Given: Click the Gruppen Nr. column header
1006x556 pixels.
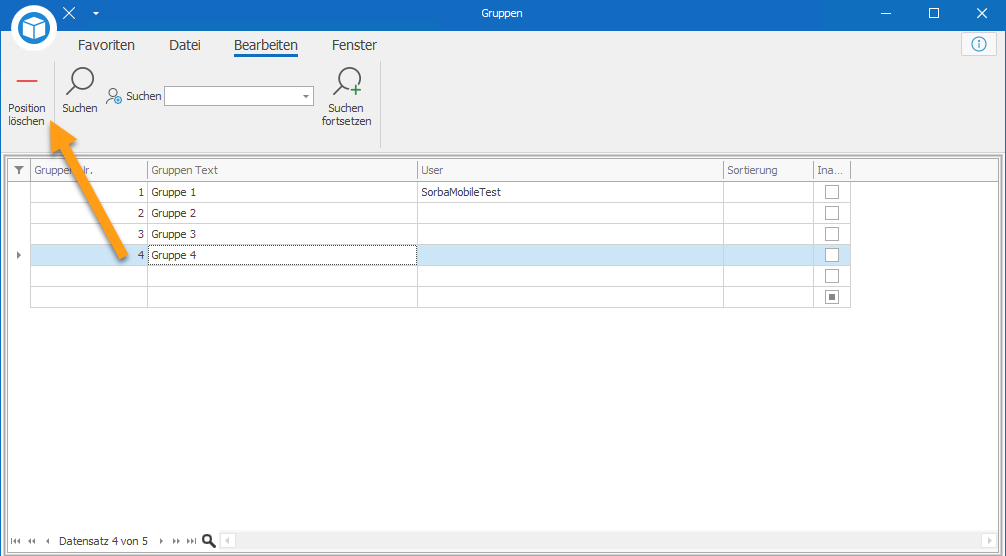Looking at the screenshot, I should click(89, 170).
